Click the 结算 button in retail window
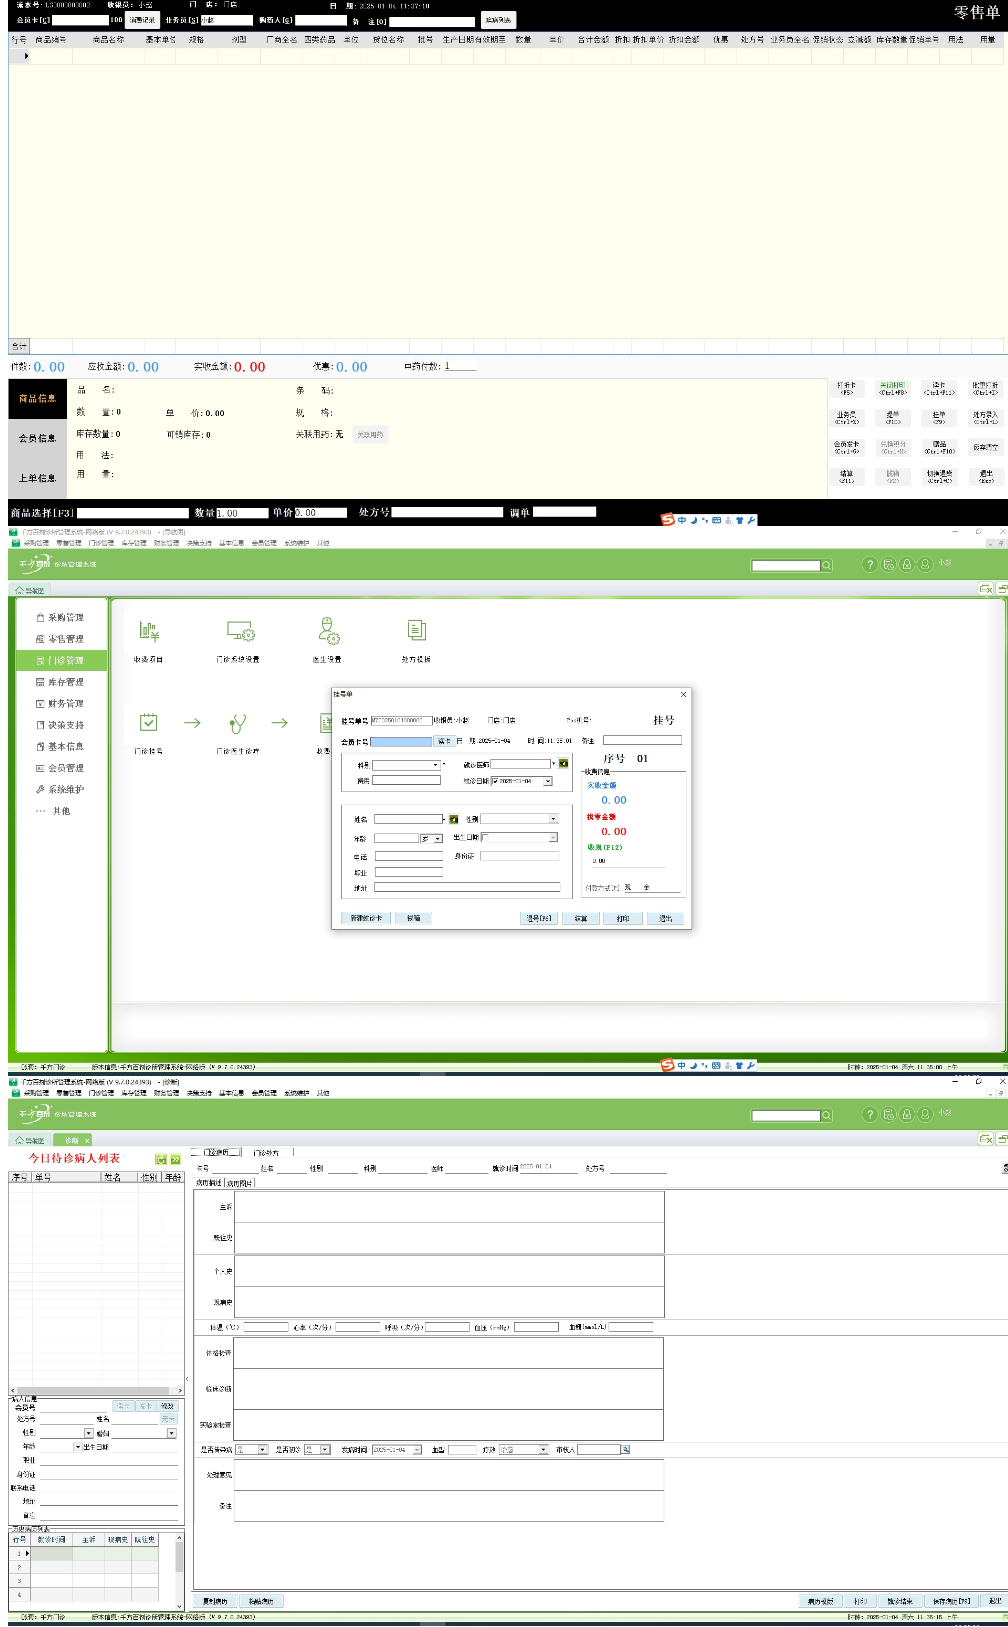Image resolution: width=1008 pixels, height=1627 pixels. click(846, 476)
